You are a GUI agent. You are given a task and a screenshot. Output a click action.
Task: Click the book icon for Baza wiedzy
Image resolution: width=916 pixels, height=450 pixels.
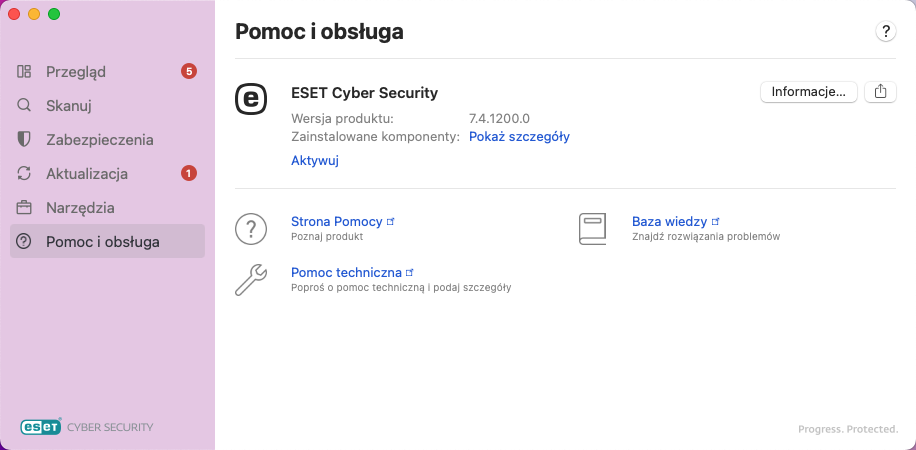[593, 228]
